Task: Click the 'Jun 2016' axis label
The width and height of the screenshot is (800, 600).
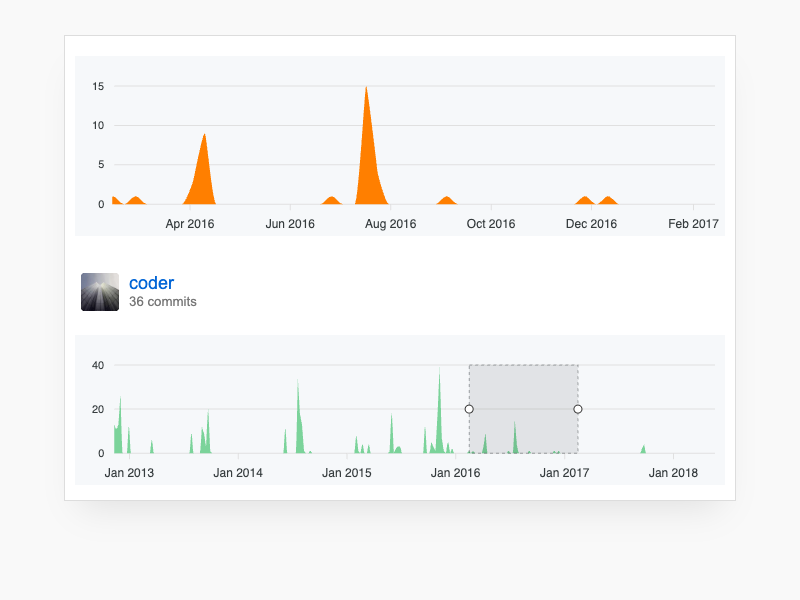Action: (290, 223)
